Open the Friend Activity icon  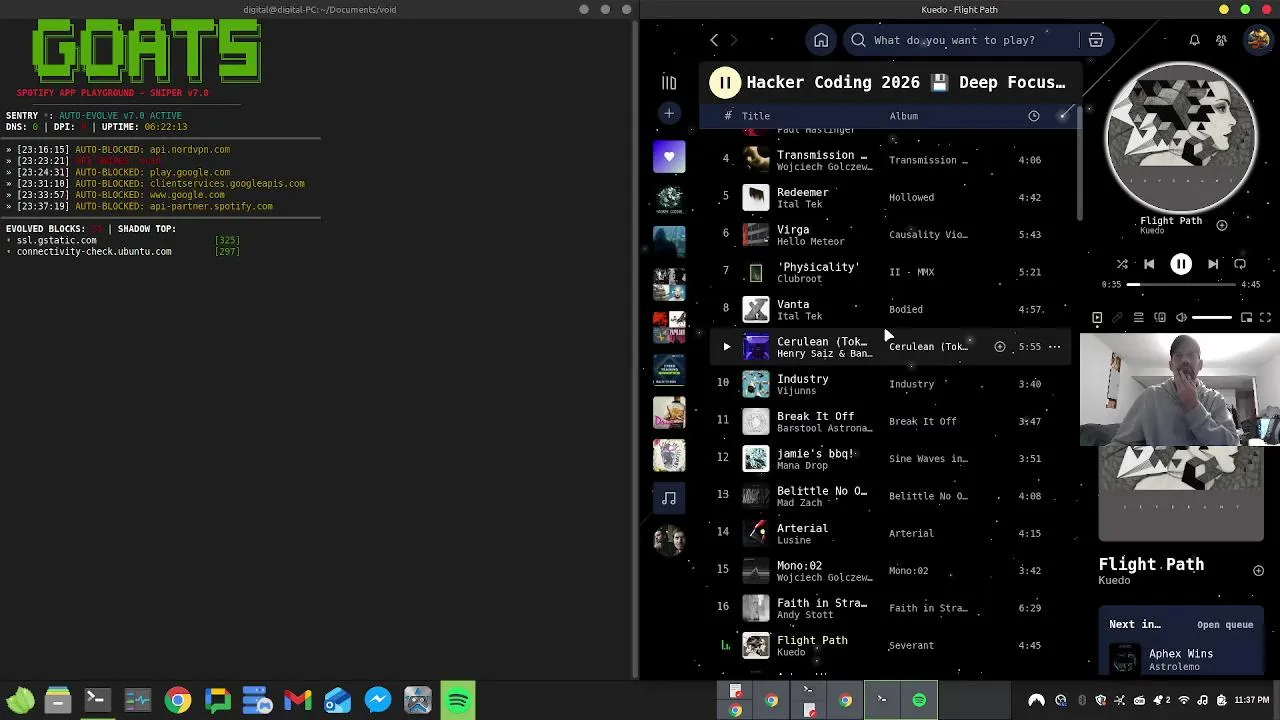click(1221, 40)
